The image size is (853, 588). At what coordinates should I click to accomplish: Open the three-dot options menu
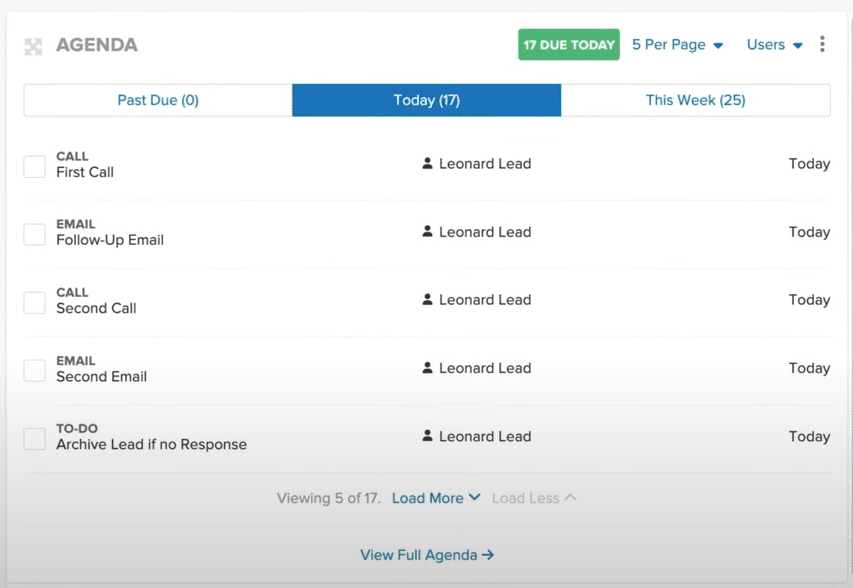(822, 45)
